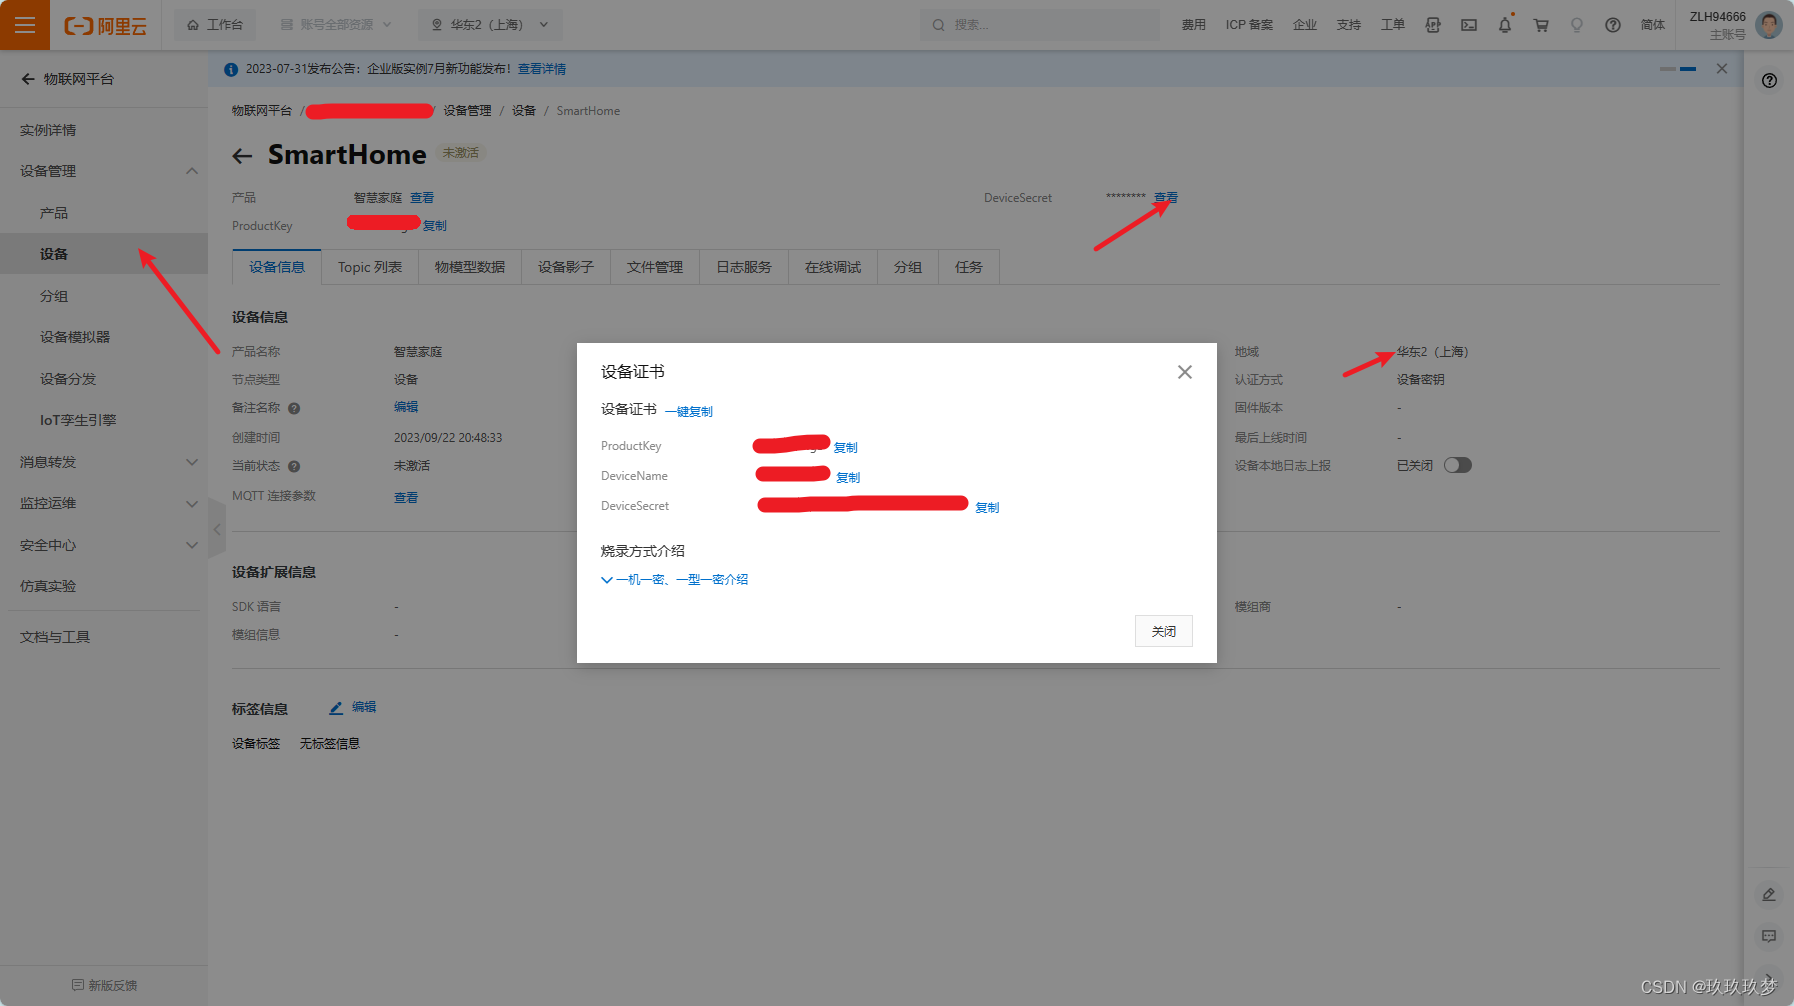This screenshot has width=1794, height=1006.
Task: Expand 监控运维 sidebar section
Action: click(192, 504)
